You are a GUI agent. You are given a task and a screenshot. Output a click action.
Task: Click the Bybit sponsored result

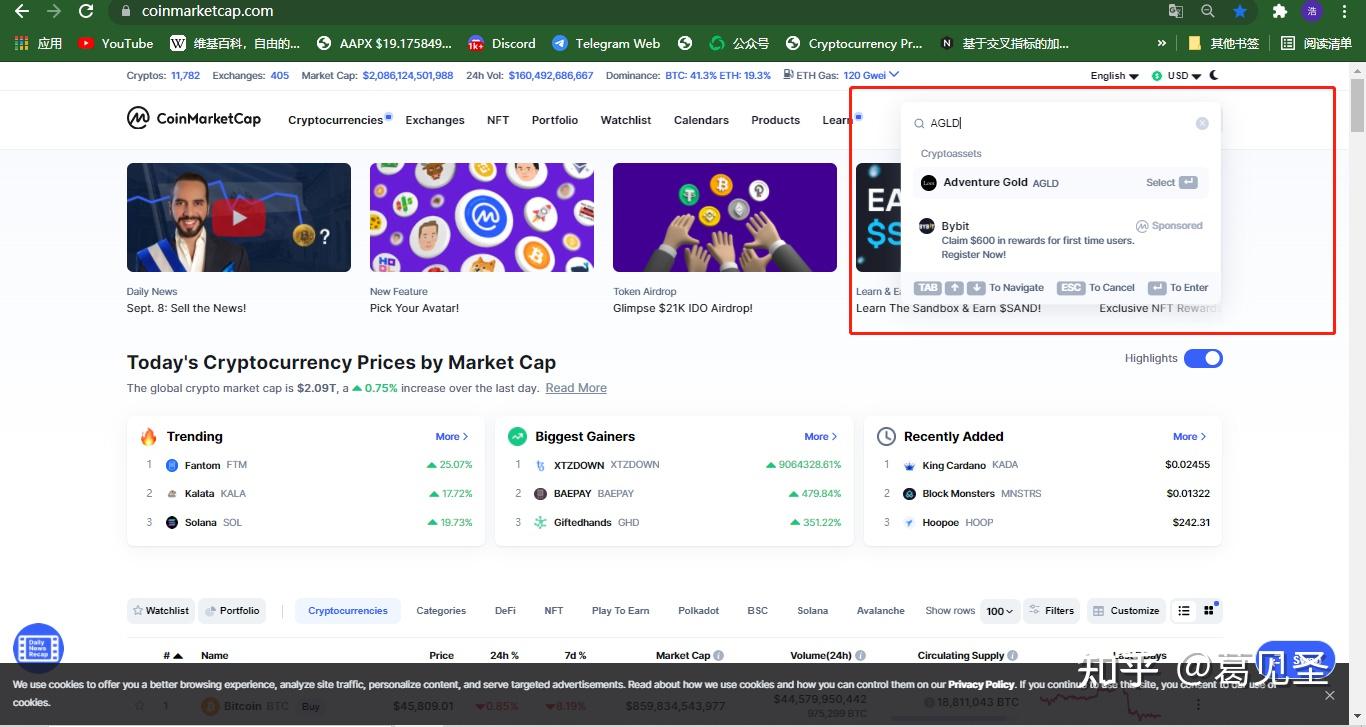[x=1060, y=239]
